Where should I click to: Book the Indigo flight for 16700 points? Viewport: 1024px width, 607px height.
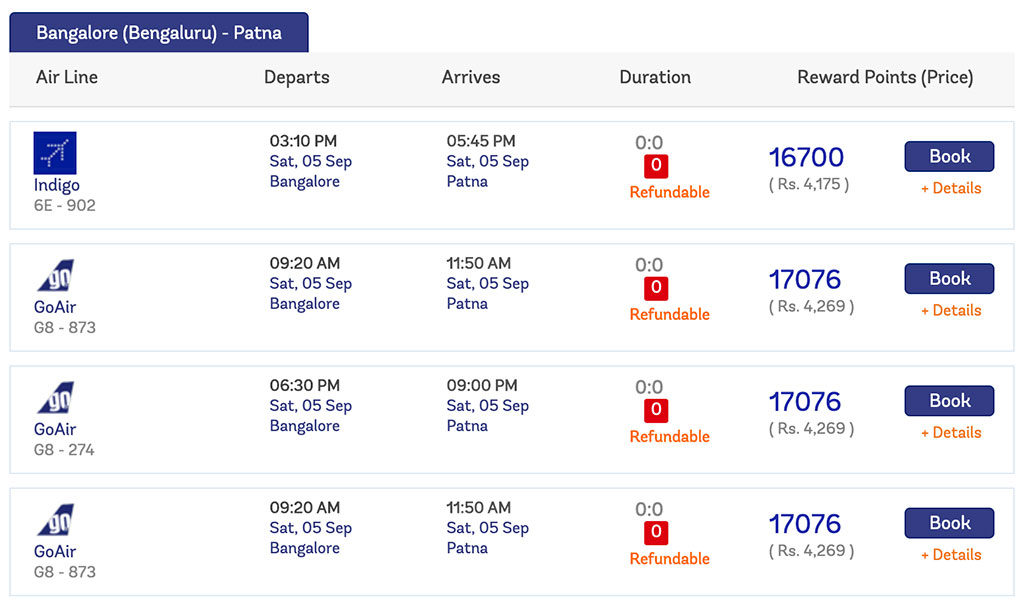pos(950,157)
